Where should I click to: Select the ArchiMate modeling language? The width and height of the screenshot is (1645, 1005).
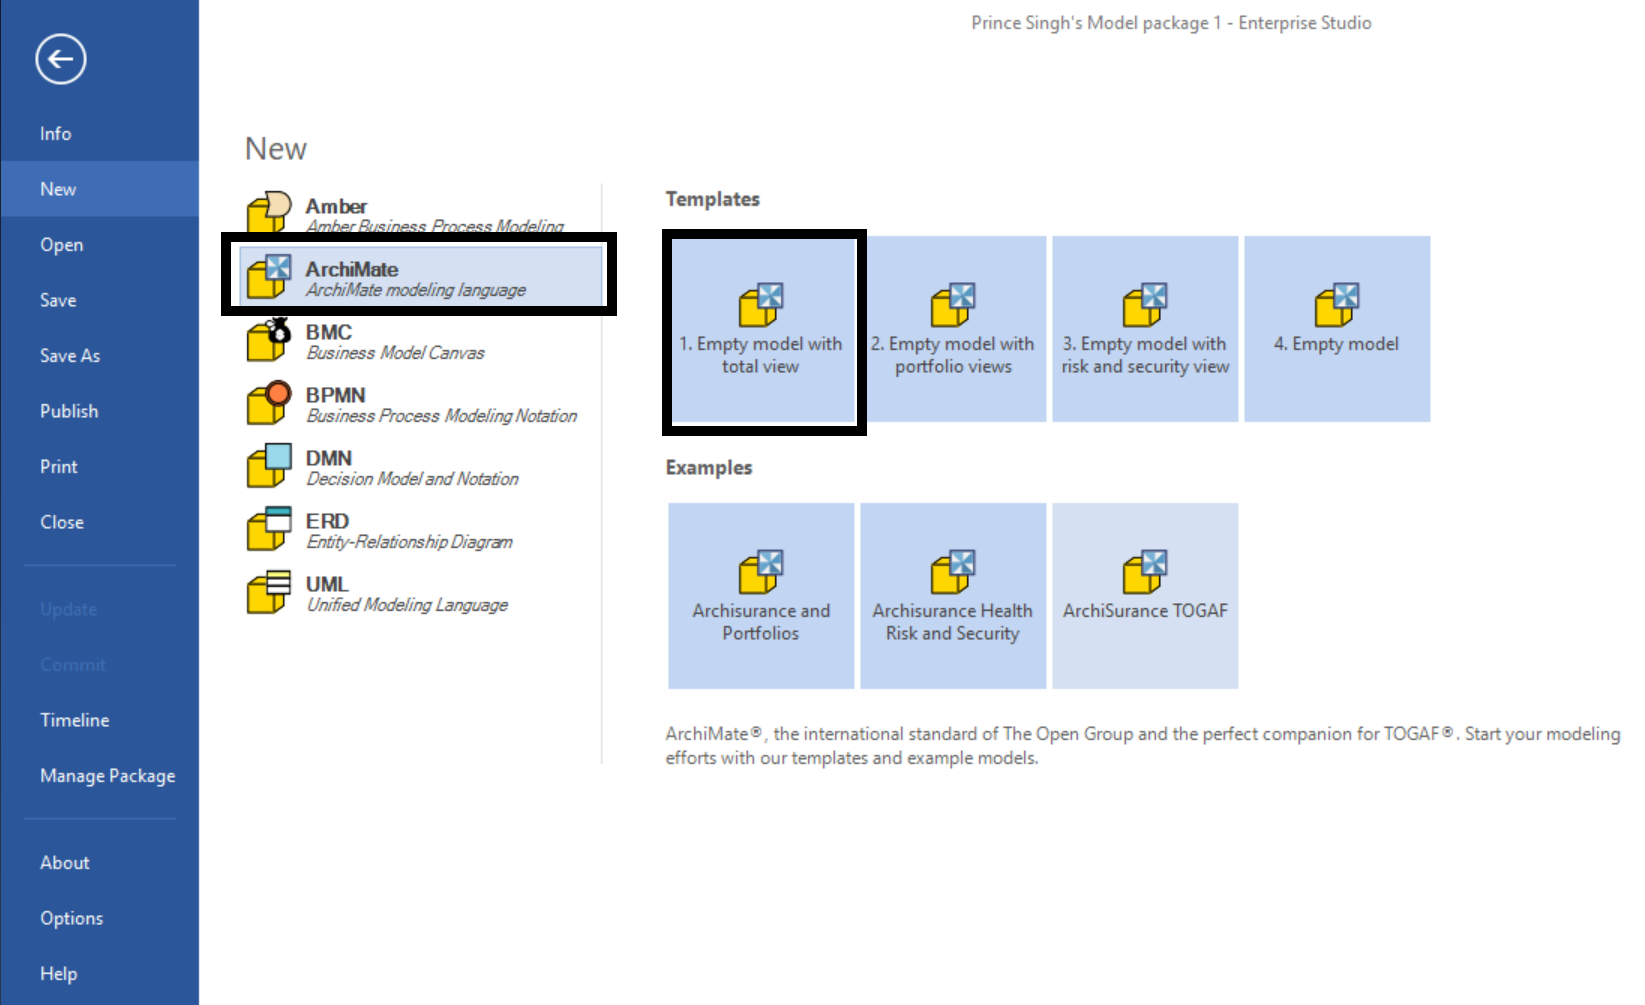(x=420, y=277)
